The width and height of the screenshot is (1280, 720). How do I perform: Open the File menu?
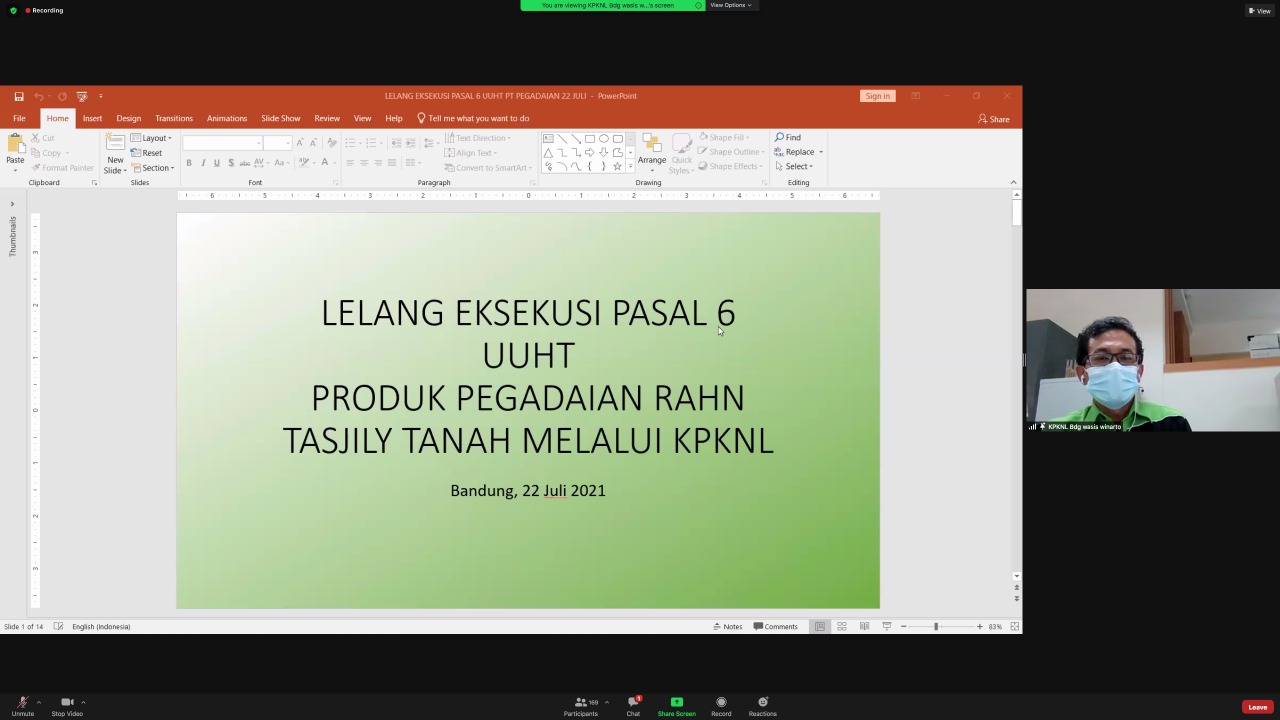[x=19, y=118]
